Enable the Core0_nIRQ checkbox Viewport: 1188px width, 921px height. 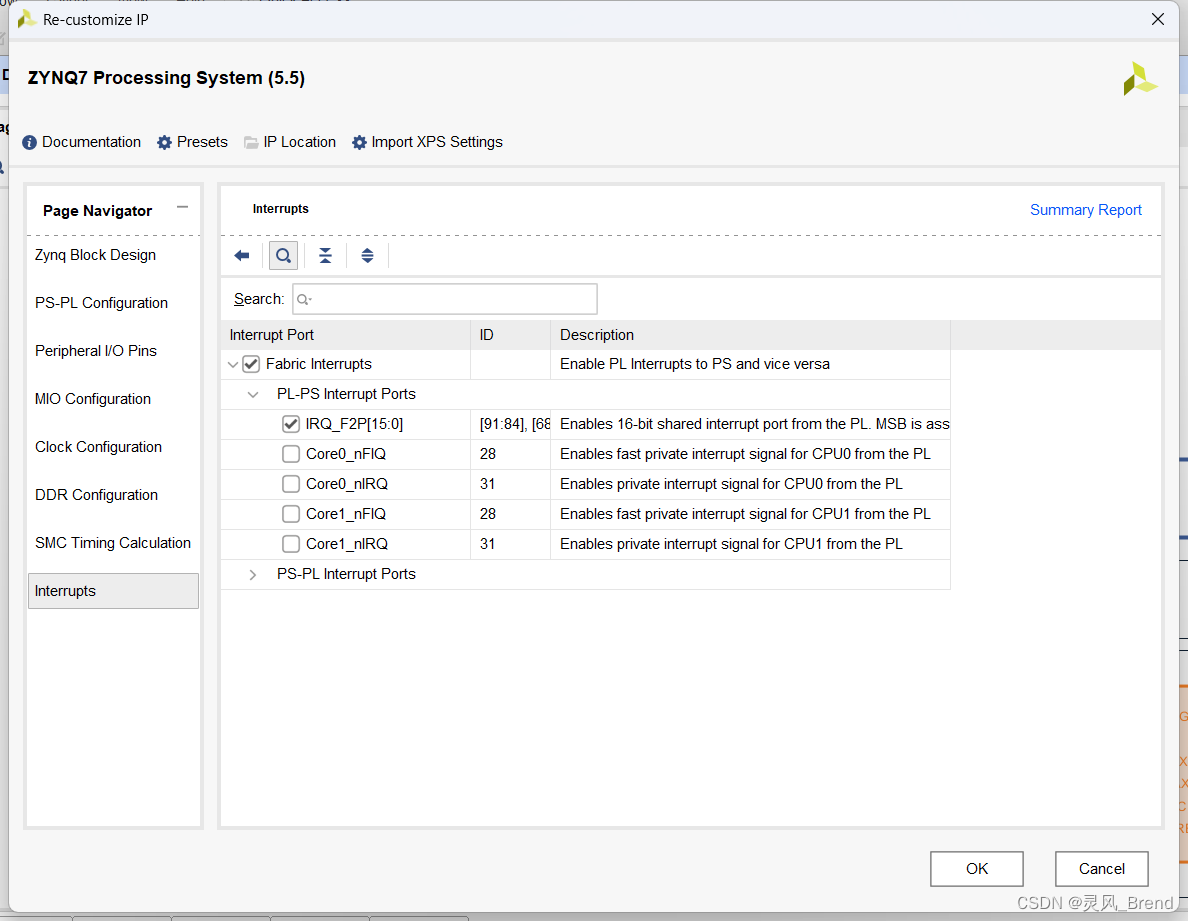(291, 484)
